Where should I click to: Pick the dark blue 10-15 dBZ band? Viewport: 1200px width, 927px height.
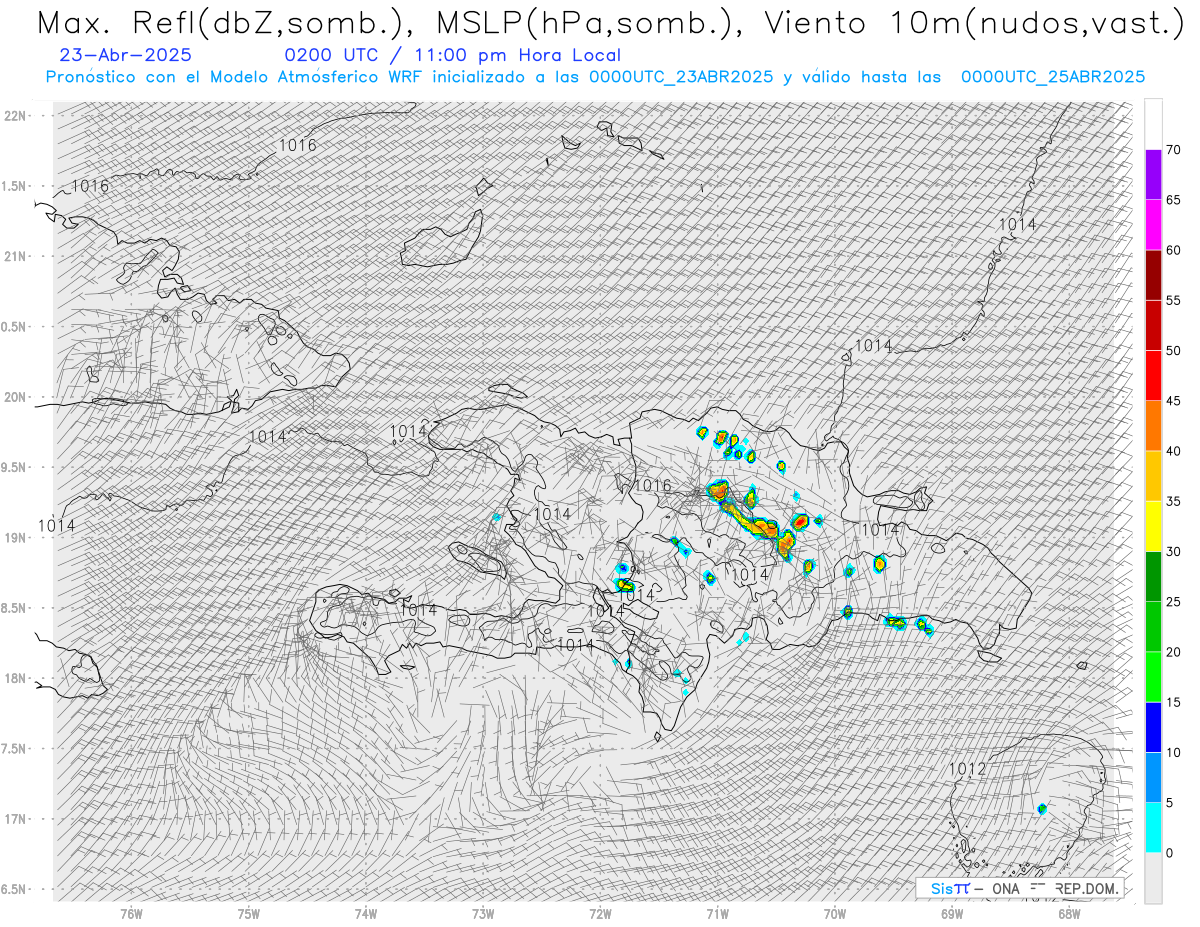pos(1153,727)
